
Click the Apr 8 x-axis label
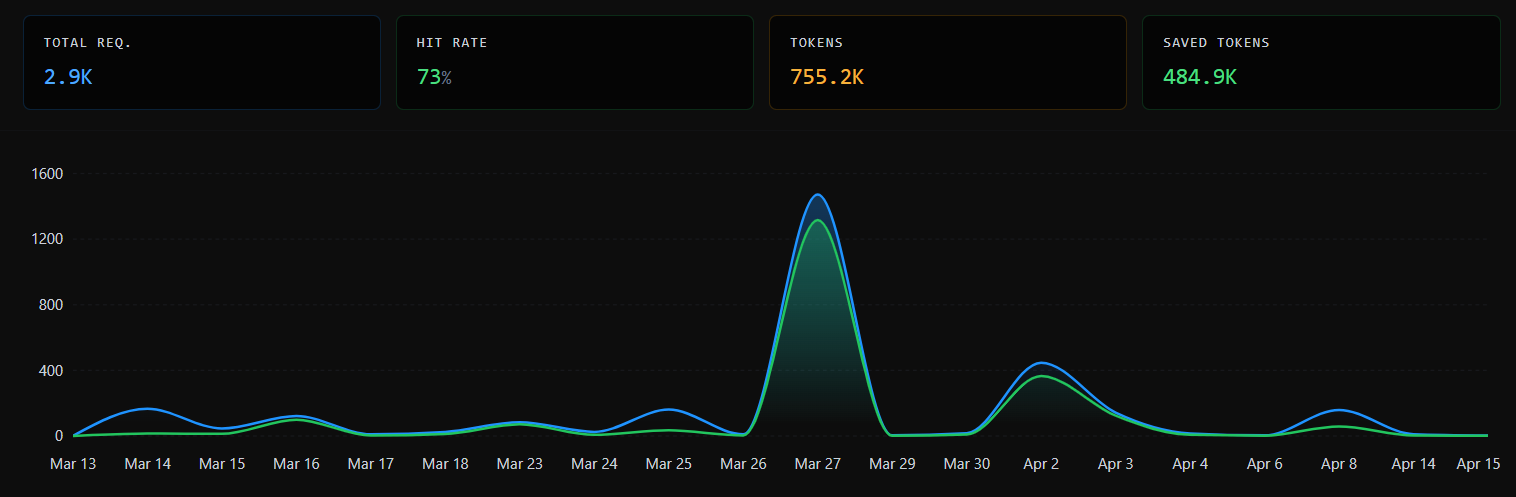1339,464
